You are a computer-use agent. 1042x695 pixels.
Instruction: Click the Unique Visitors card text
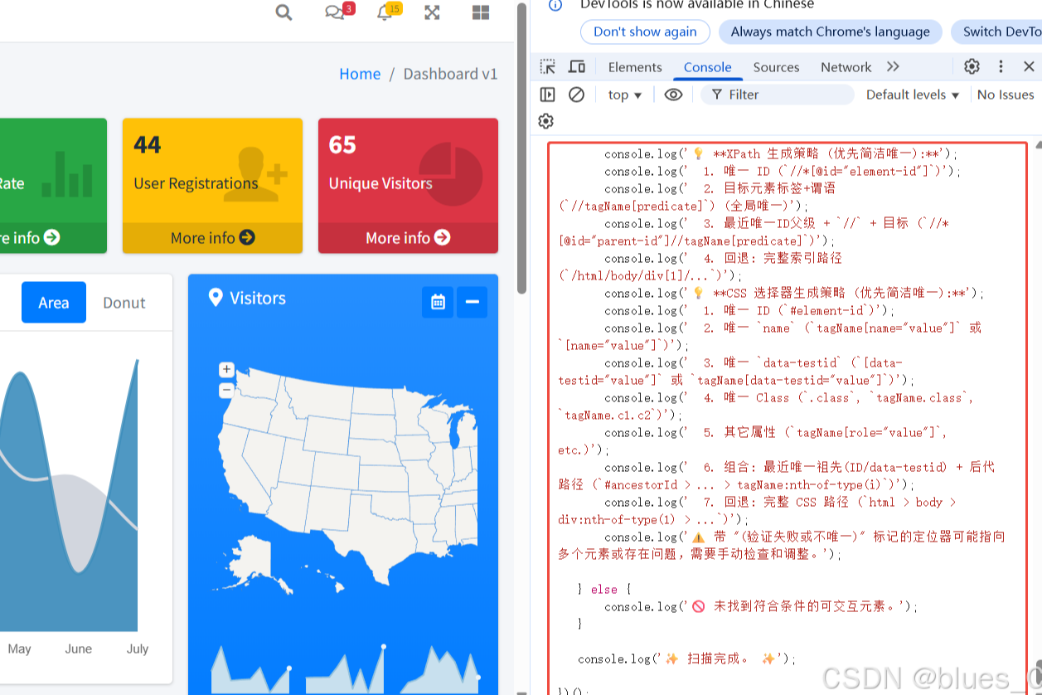tap(380, 183)
